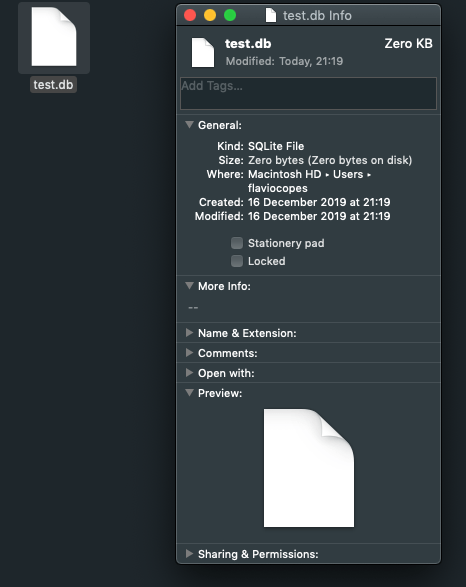The height and width of the screenshot is (587, 466).
Task: Click the test.db filename in info header
Action: [248, 44]
